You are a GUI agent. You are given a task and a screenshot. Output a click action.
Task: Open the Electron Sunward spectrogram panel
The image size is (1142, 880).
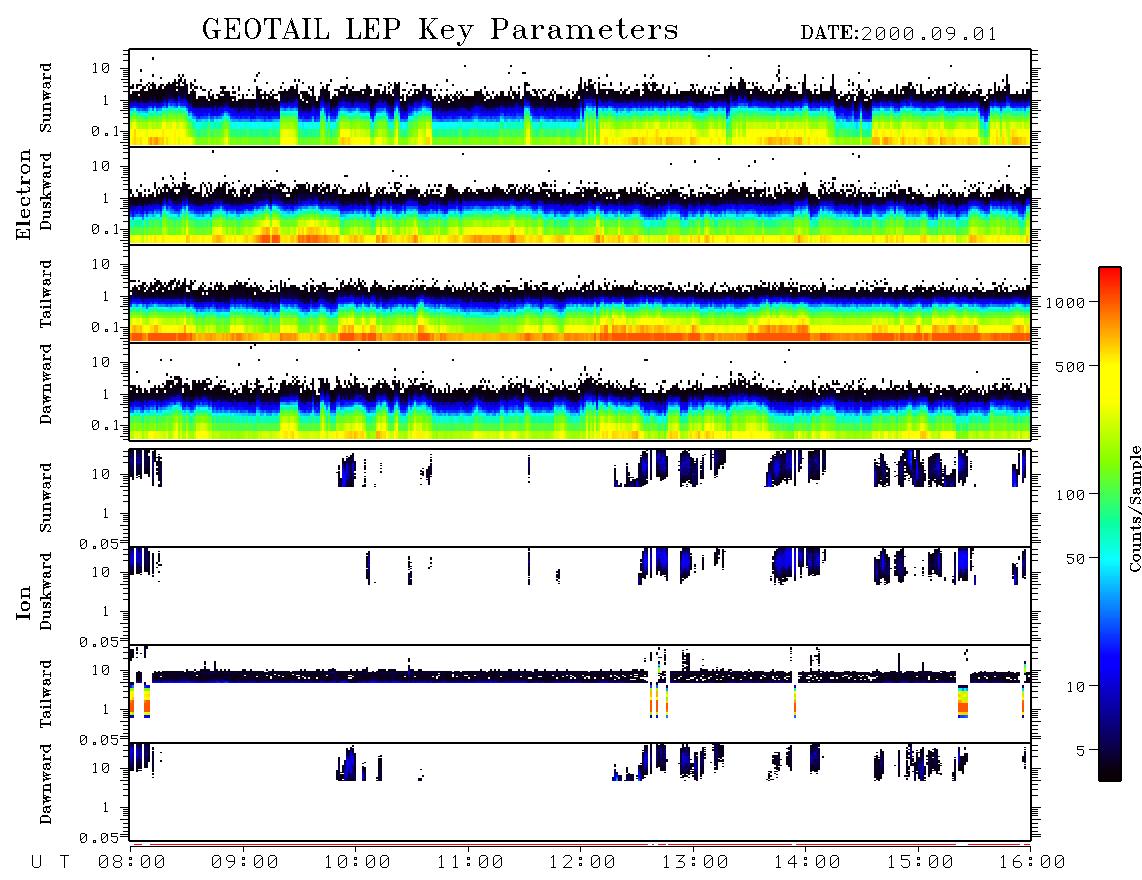pos(580,98)
